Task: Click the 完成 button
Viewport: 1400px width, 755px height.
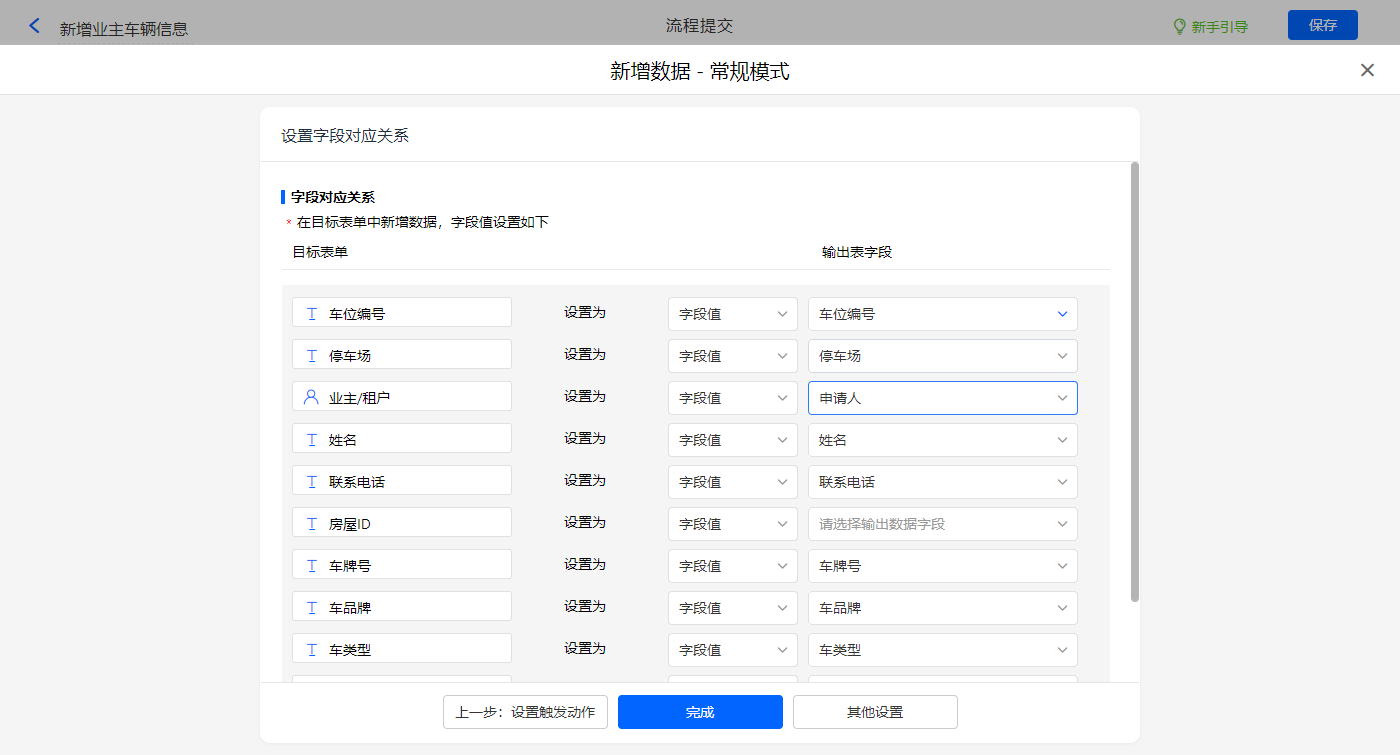Action: click(x=700, y=712)
